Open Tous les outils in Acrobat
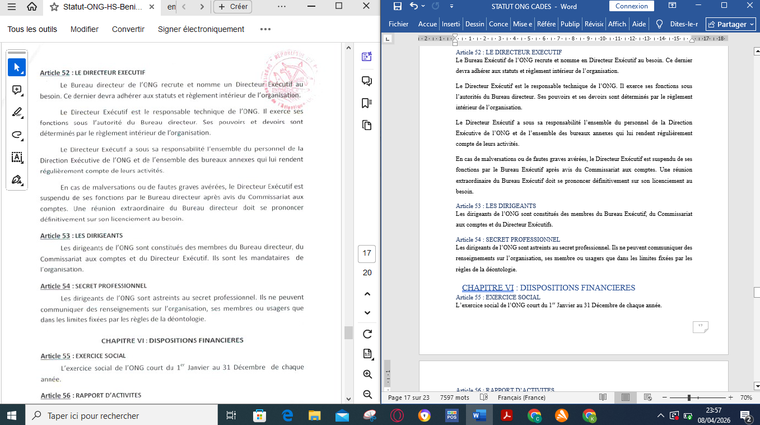 32,29
